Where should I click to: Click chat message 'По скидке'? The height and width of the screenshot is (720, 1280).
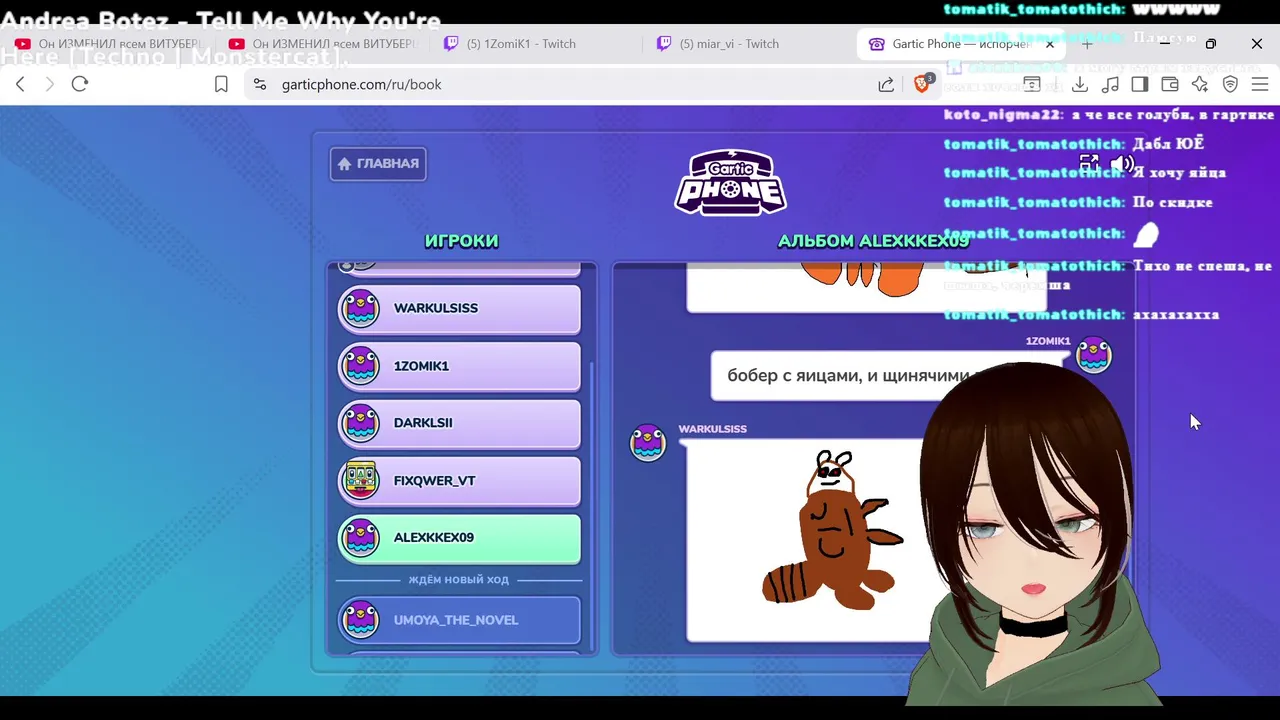1078,202
